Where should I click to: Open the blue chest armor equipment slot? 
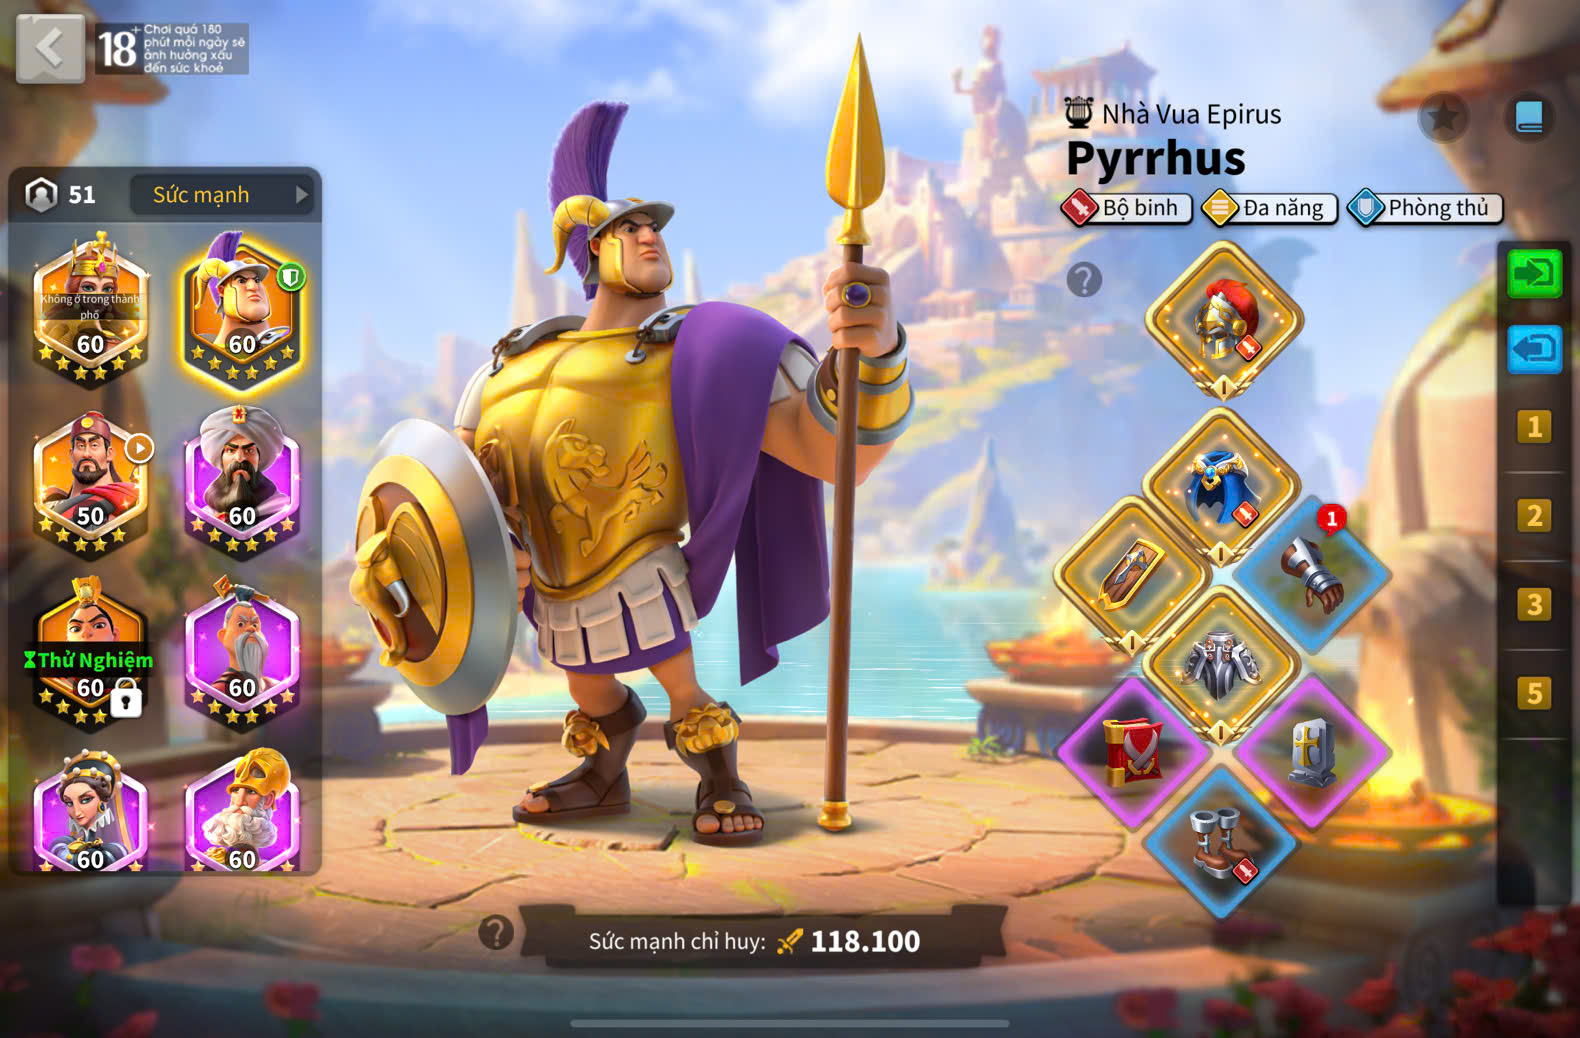pos(1221,486)
